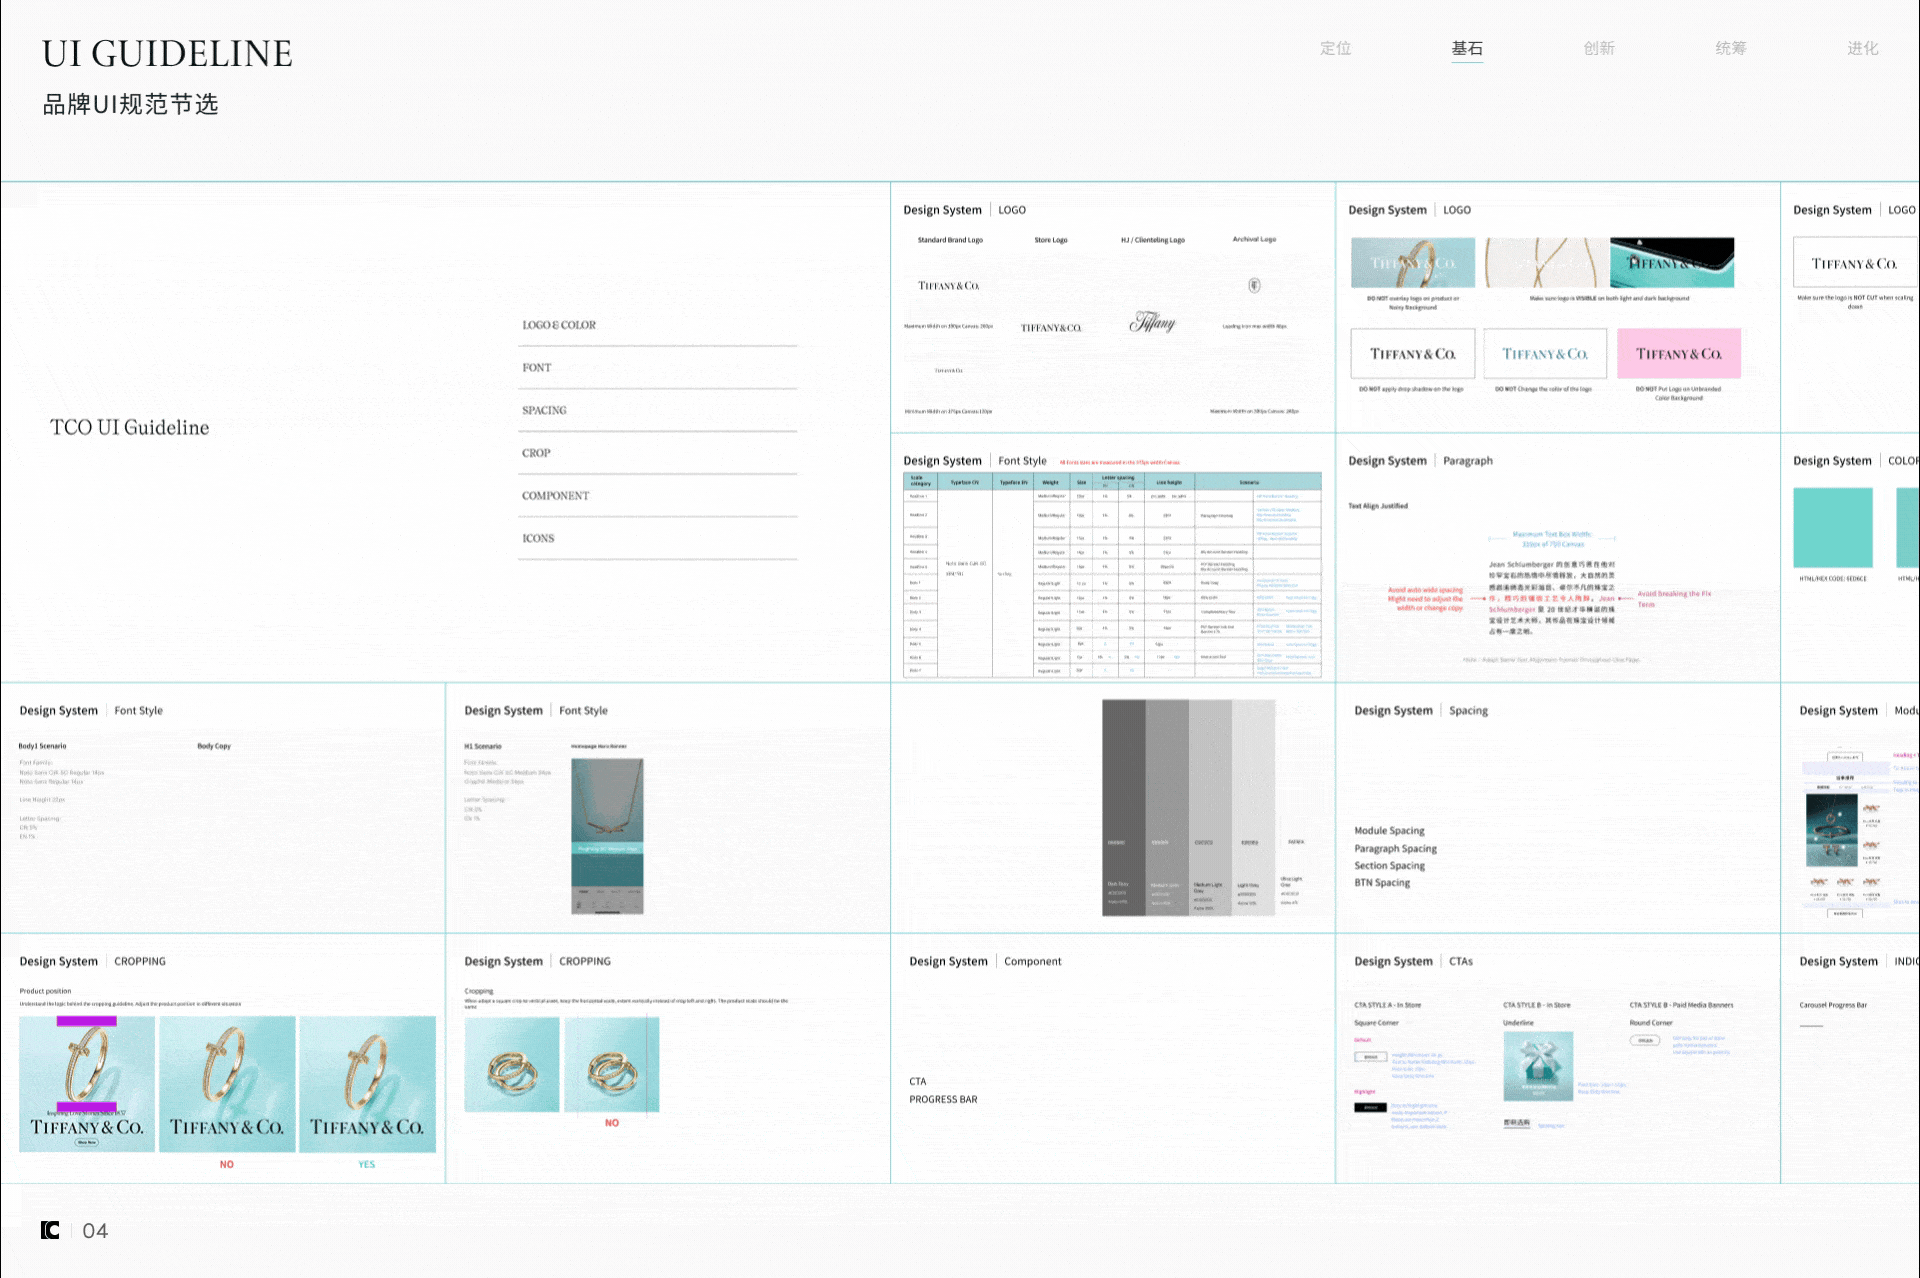Select the FONT contents entry
This screenshot has height=1278, width=1920.
pos(537,368)
